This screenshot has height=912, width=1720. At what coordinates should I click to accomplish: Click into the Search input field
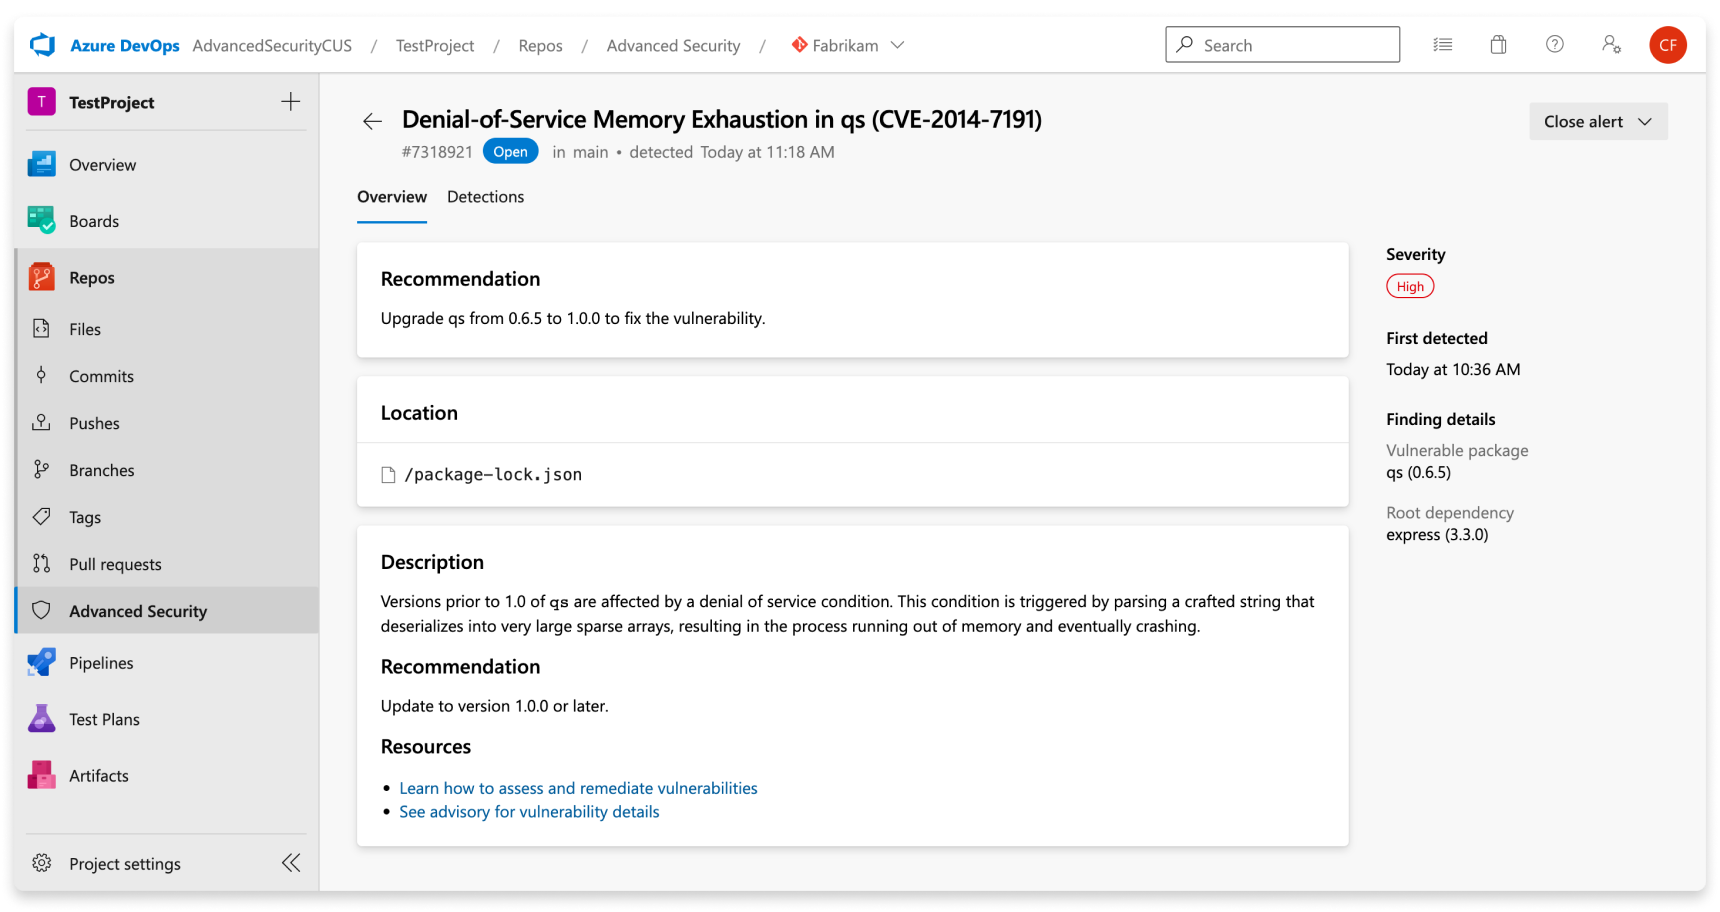pyautogui.click(x=1282, y=45)
